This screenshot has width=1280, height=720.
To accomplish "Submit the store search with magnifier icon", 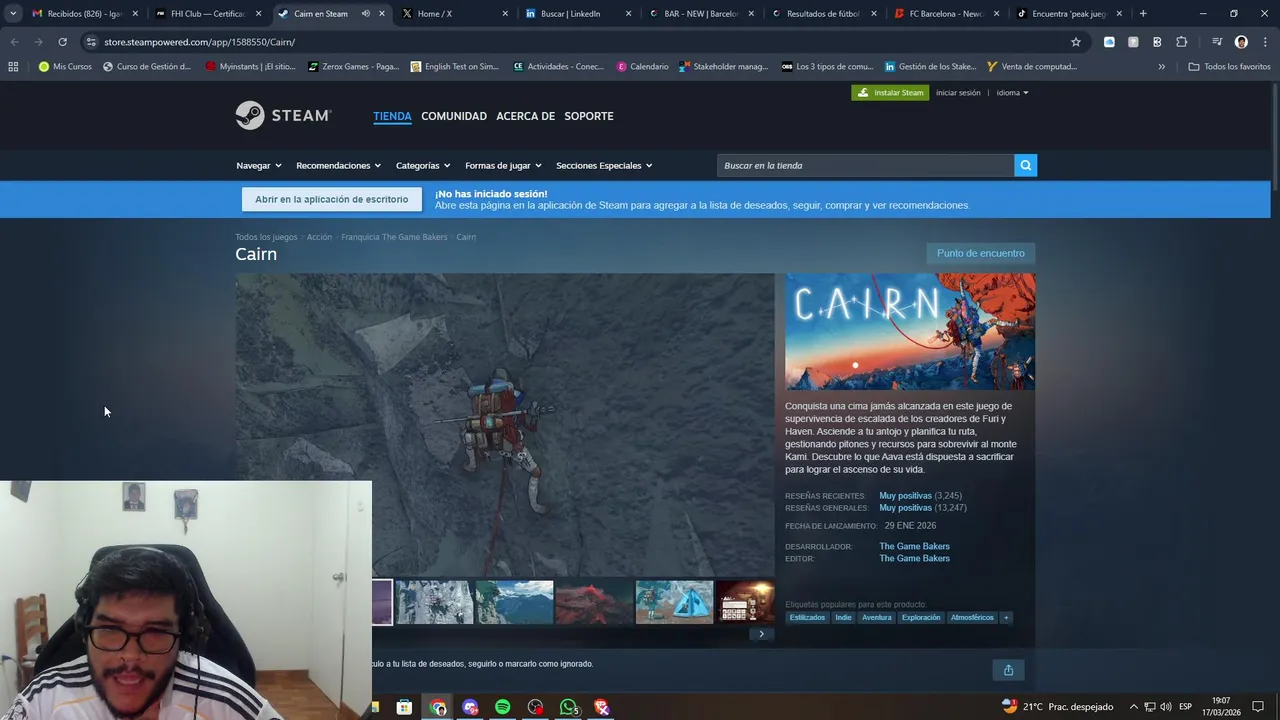I will (1025, 165).
